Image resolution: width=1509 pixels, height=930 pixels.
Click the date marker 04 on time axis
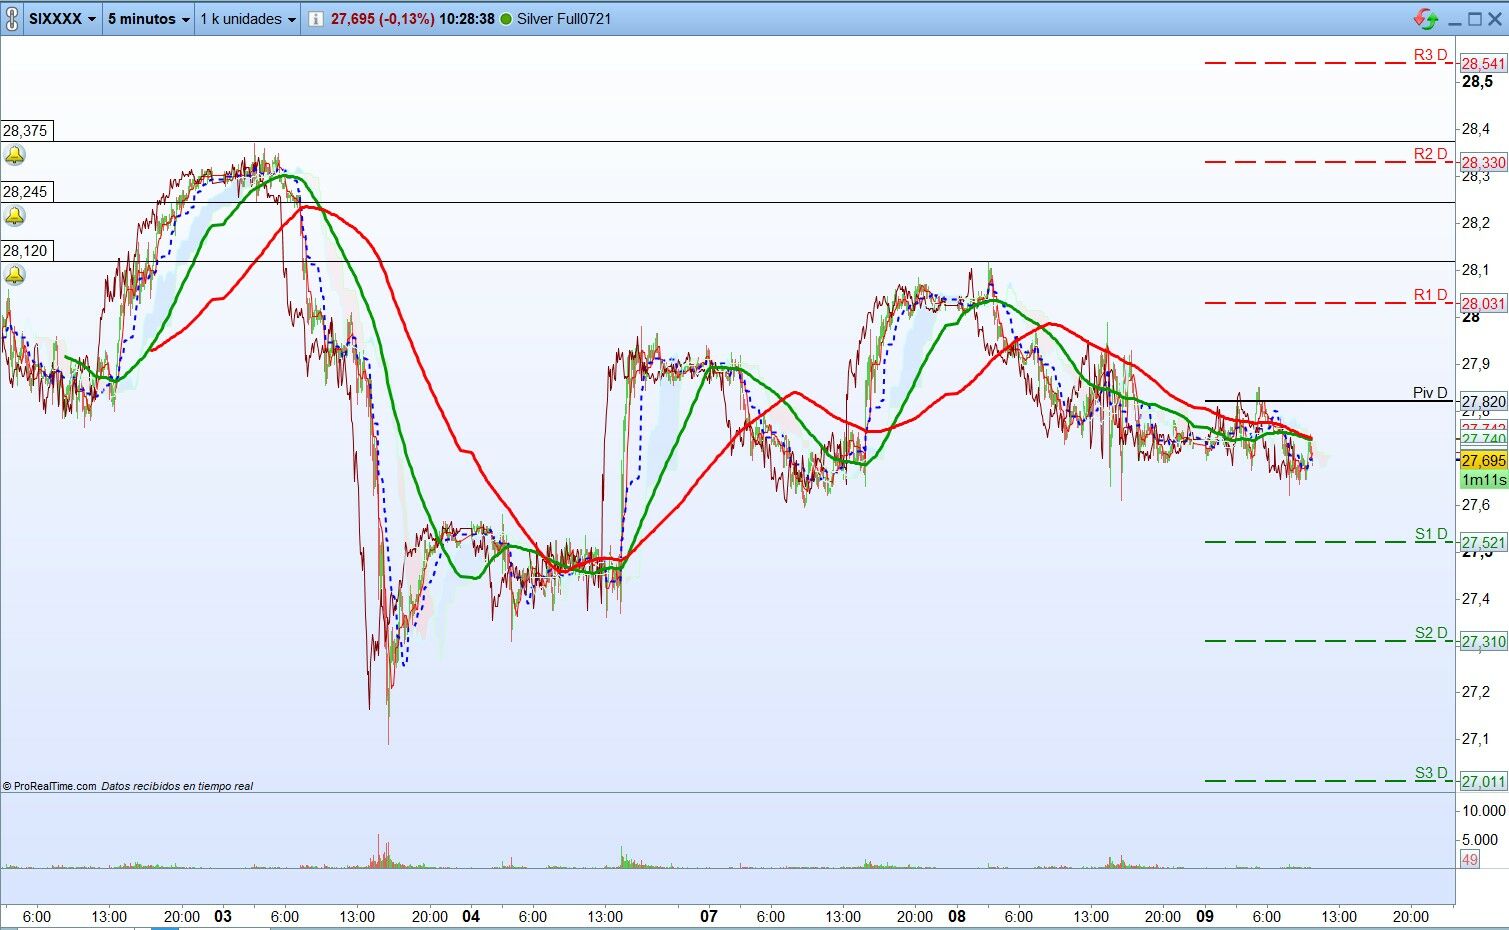pyautogui.click(x=471, y=916)
